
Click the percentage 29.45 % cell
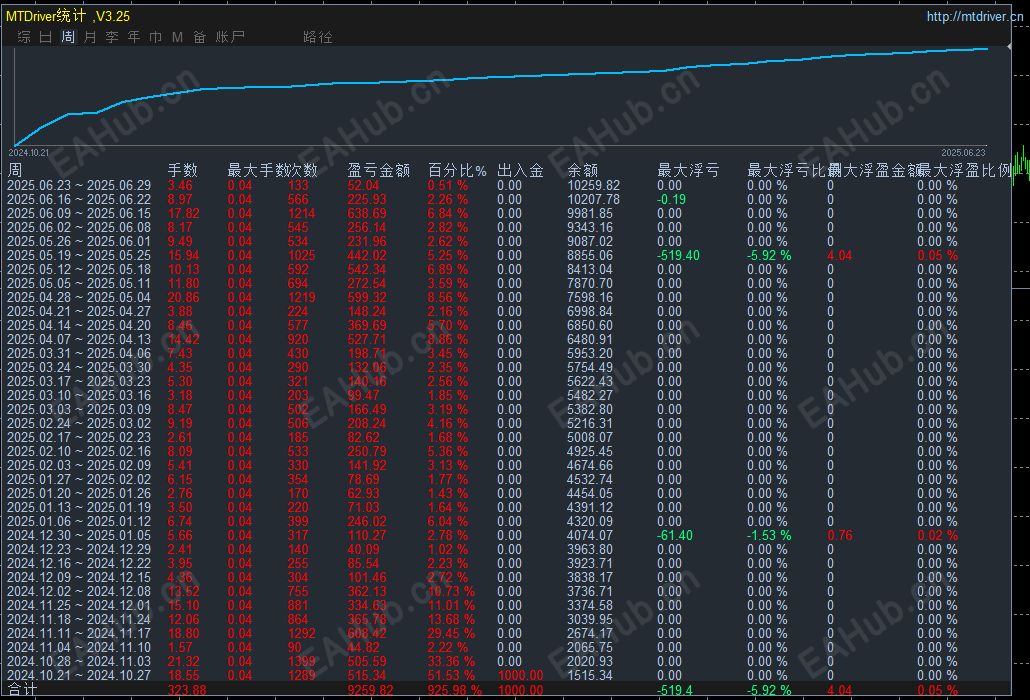[x=451, y=634]
